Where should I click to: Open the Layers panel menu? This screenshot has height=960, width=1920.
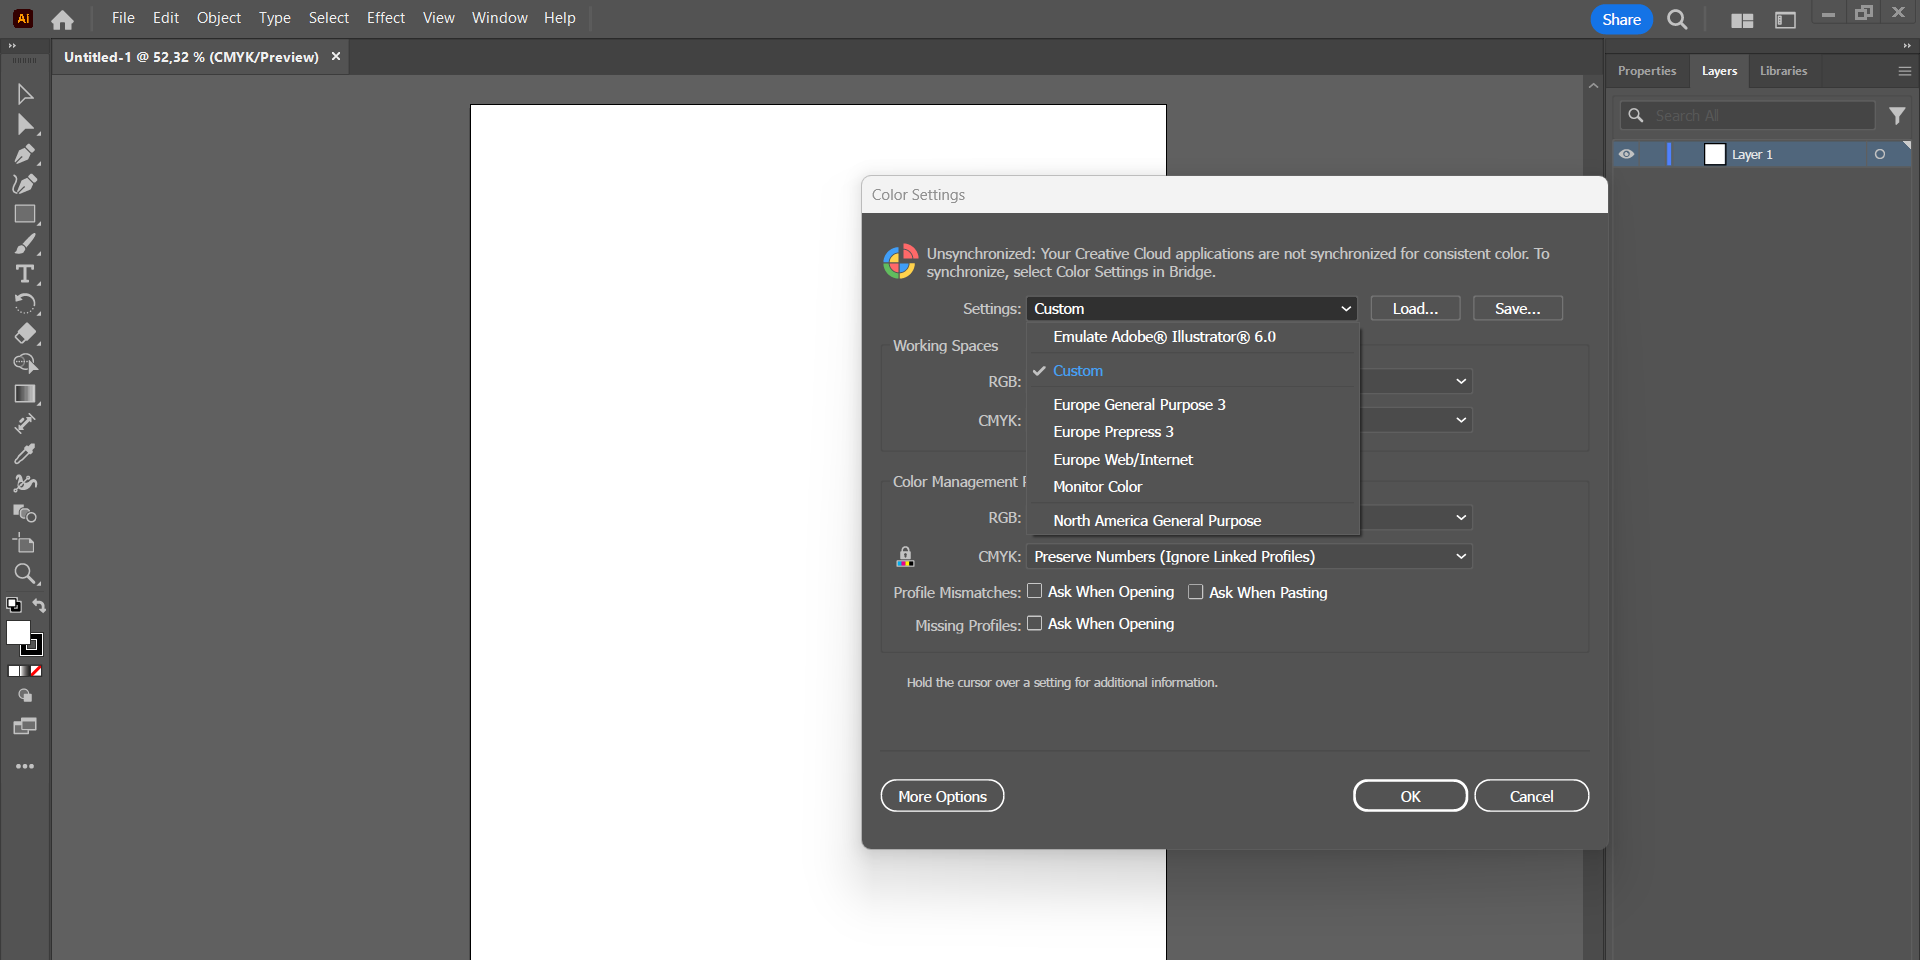pos(1905,71)
